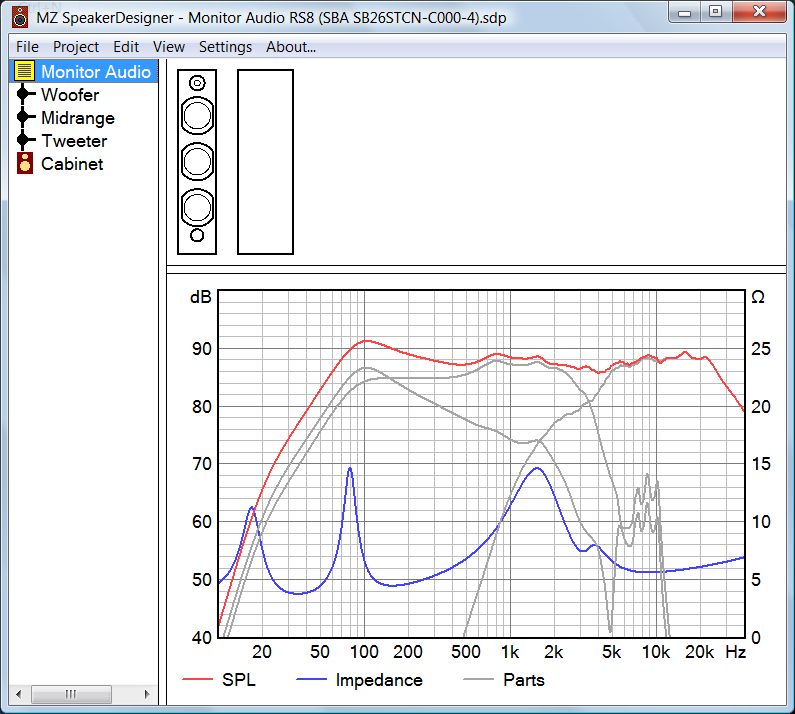The width and height of the screenshot is (795, 714).
Task: Click the Parts legend label
Action: click(524, 680)
